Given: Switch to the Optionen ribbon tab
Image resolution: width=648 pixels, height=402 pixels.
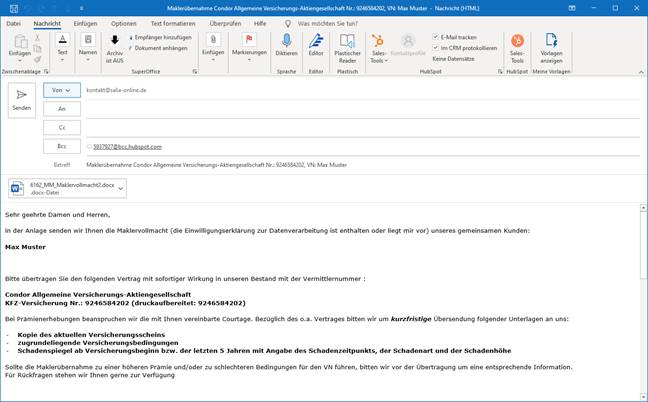Looking at the screenshot, I should (x=124, y=22).
